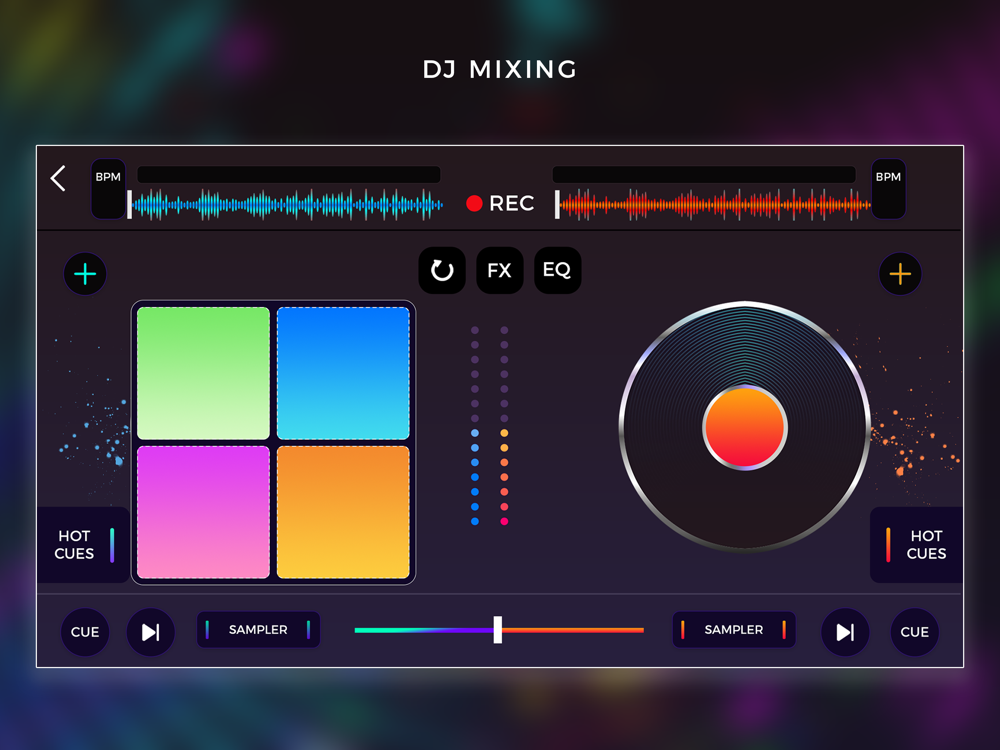Hit the right CUE button
The width and height of the screenshot is (1000, 750).
(915, 632)
